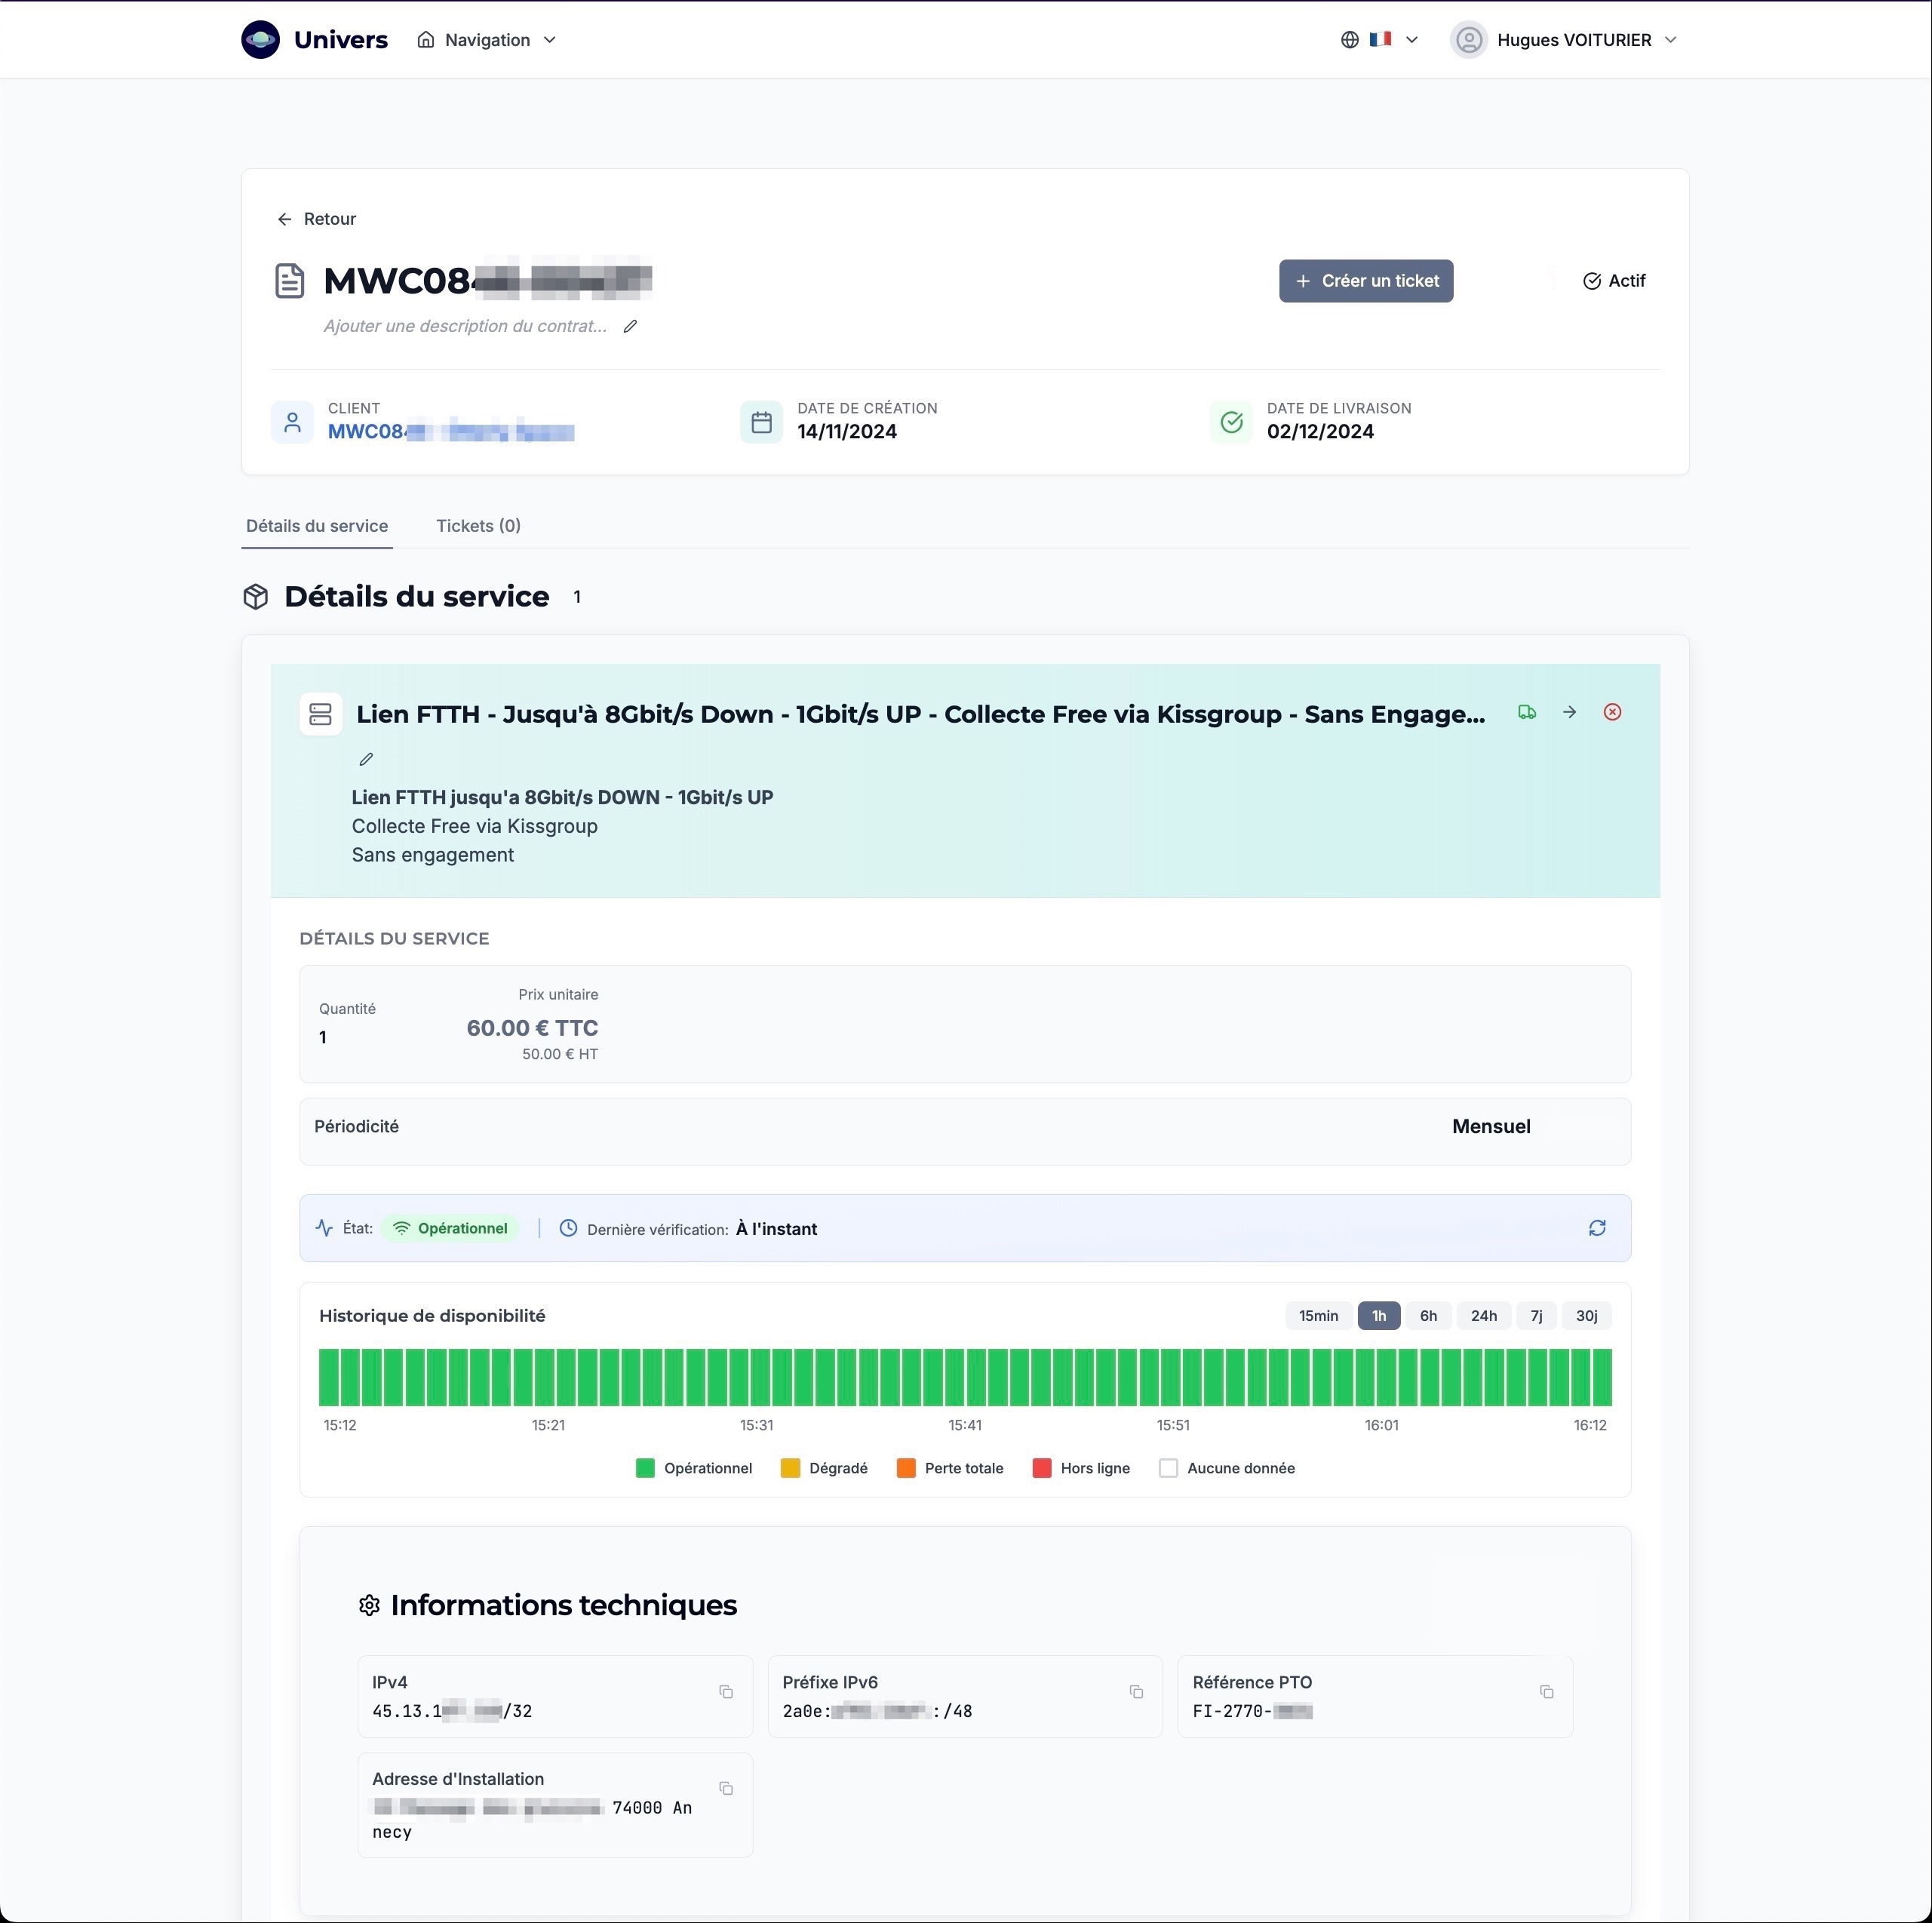Click the arrow icon beside service title
Screen dimensions: 1932x1923
click(1569, 712)
